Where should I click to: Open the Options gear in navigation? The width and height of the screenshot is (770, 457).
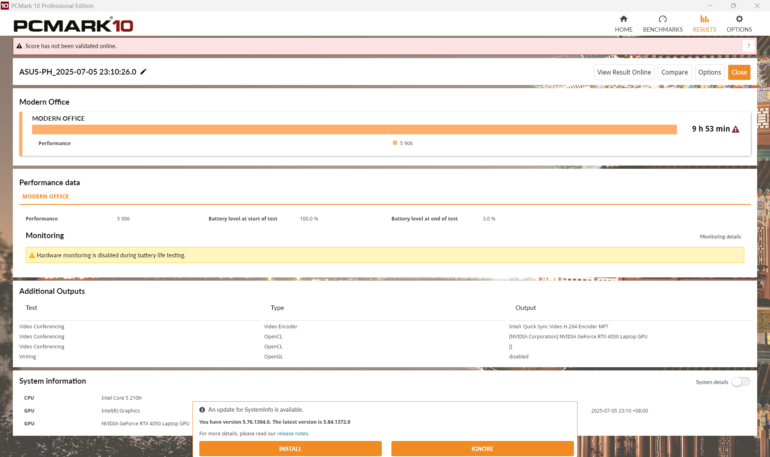tap(739, 24)
